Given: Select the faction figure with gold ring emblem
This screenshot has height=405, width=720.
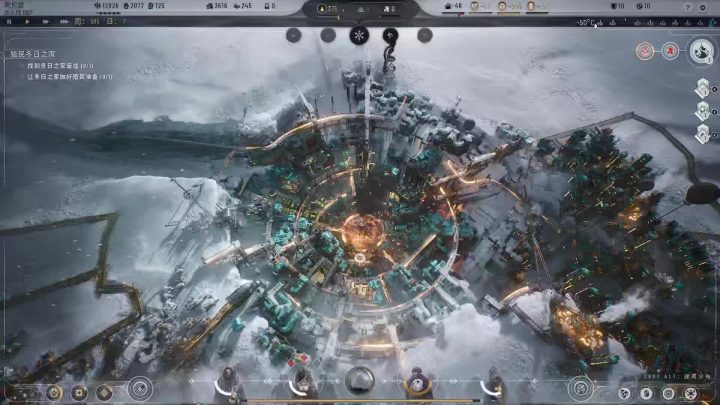Looking at the screenshot, I should tap(417, 383).
